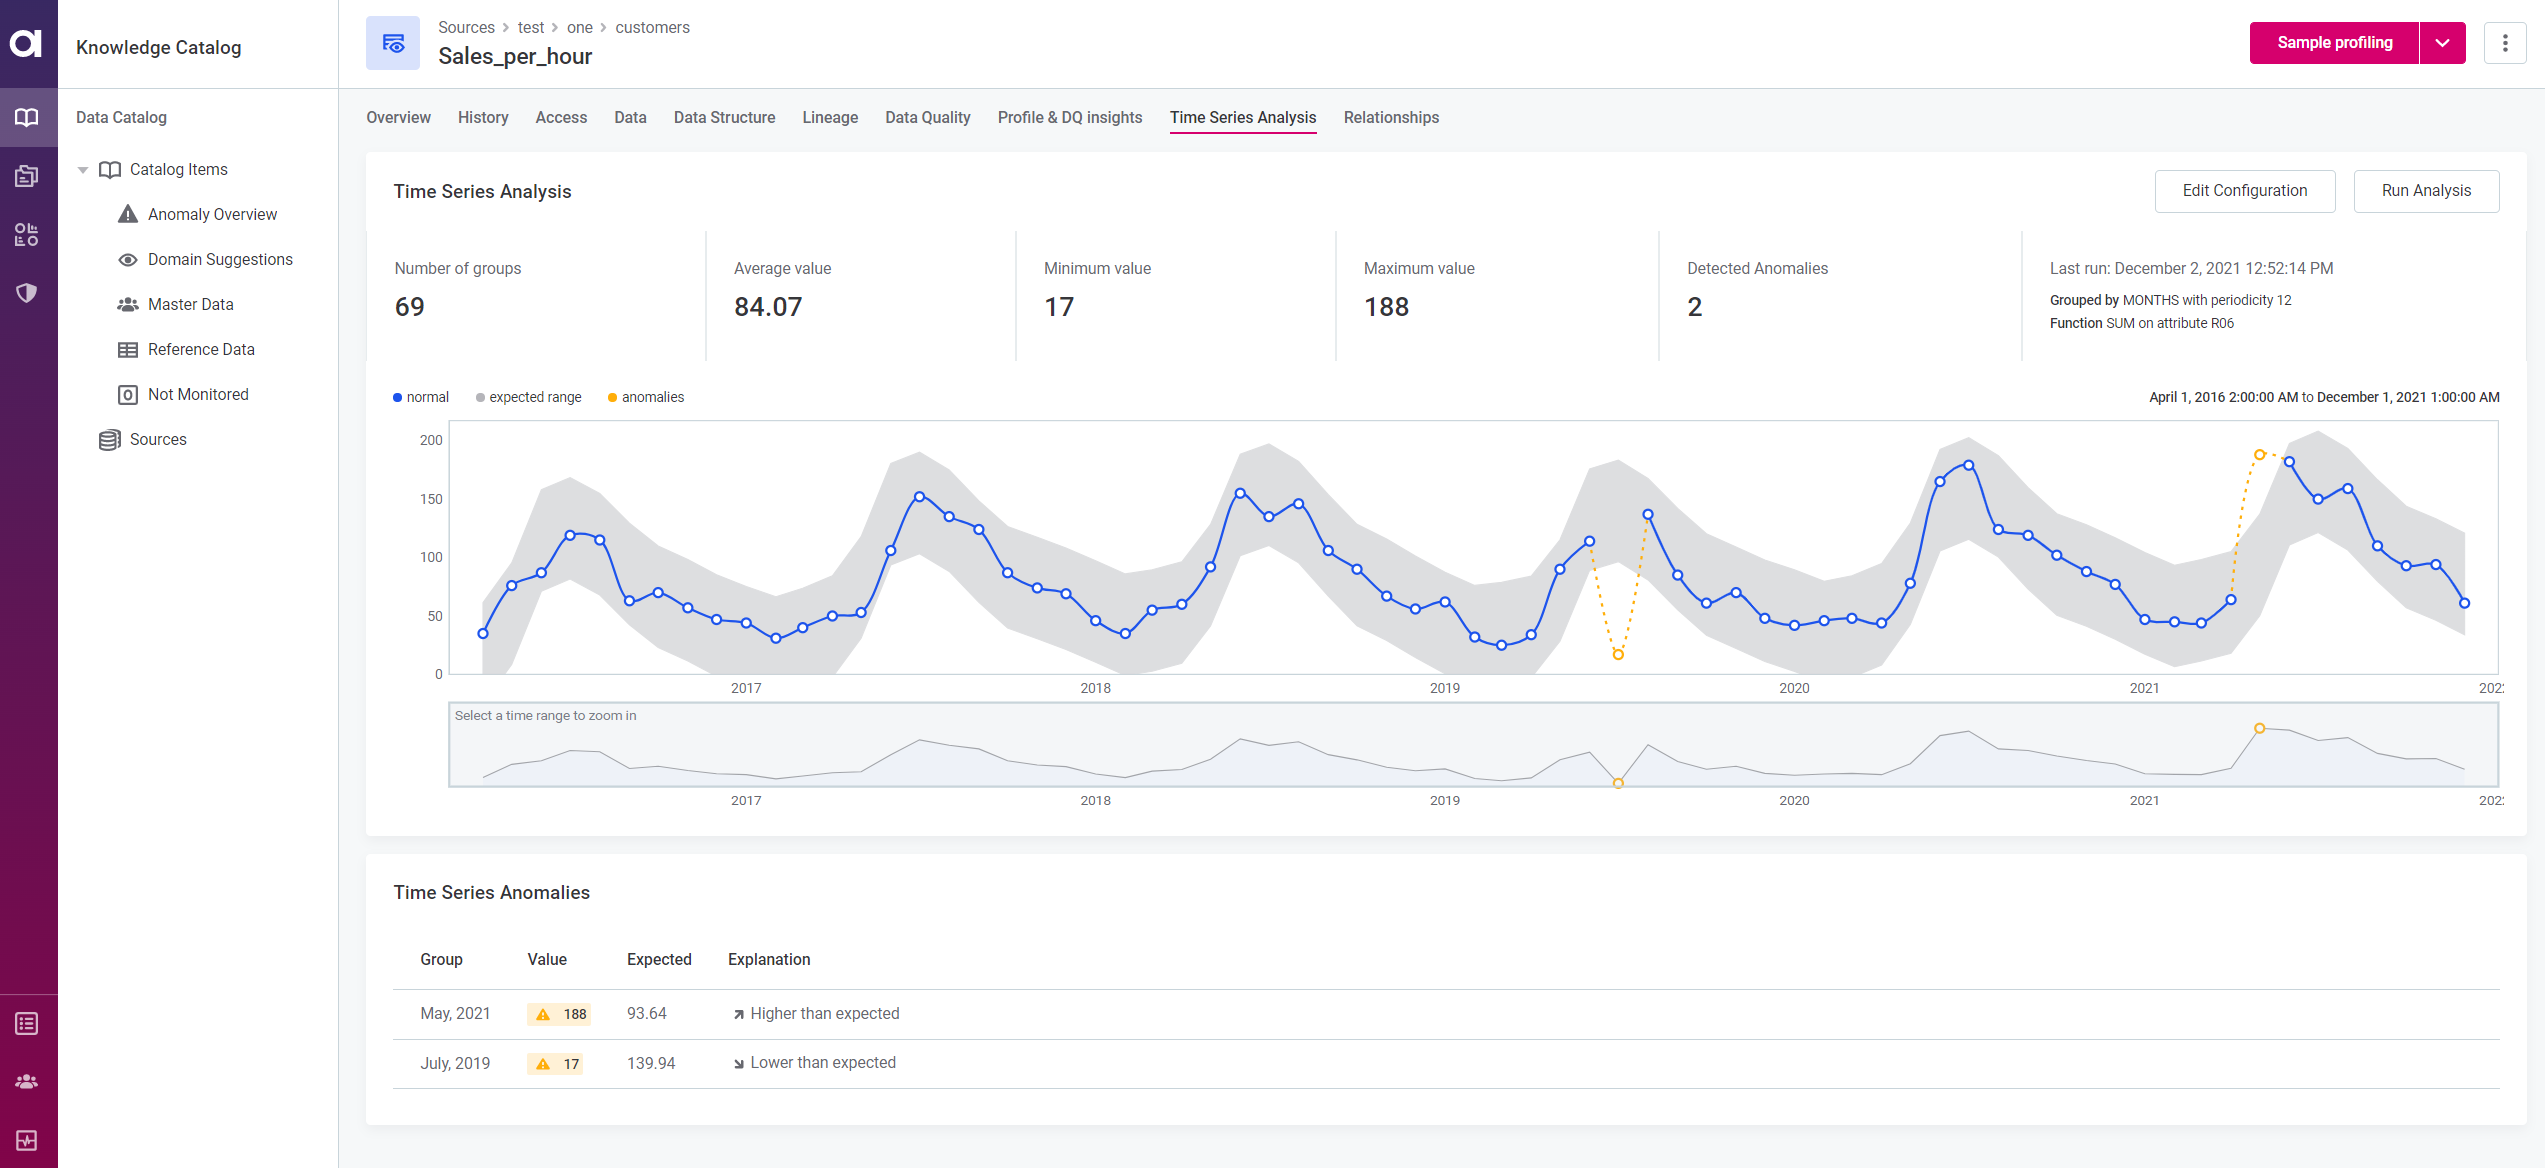The width and height of the screenshot is (2545, 1168).
Task: Open Anomaly Overview in the catalog tree
Action: pos(212,214)
